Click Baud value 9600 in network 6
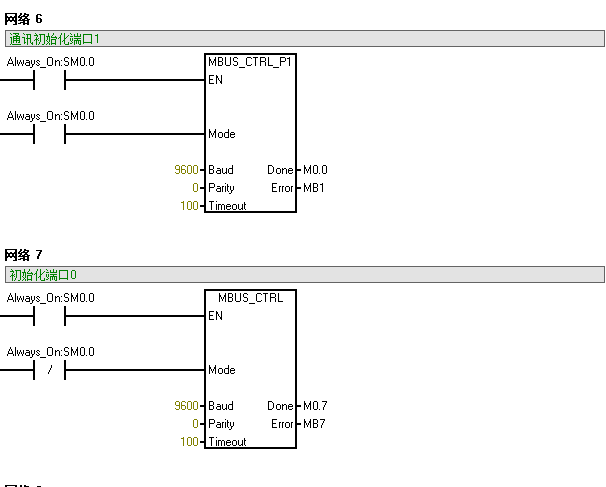The height and width of the screenshot is (487, 606). pyautogui.click(x=186, y=170)
